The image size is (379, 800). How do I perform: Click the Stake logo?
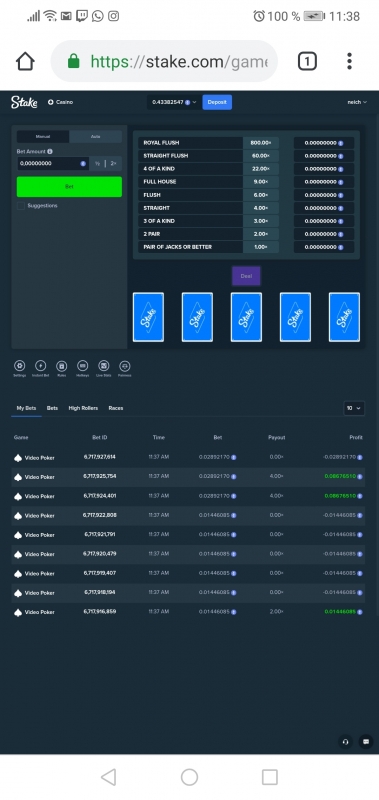click(x=24, y=102)
